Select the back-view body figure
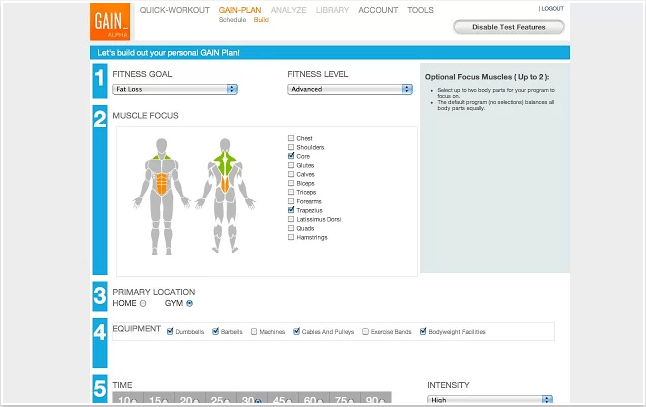Image resolution: width=646 pixels, height=407 pixels. 225,196
